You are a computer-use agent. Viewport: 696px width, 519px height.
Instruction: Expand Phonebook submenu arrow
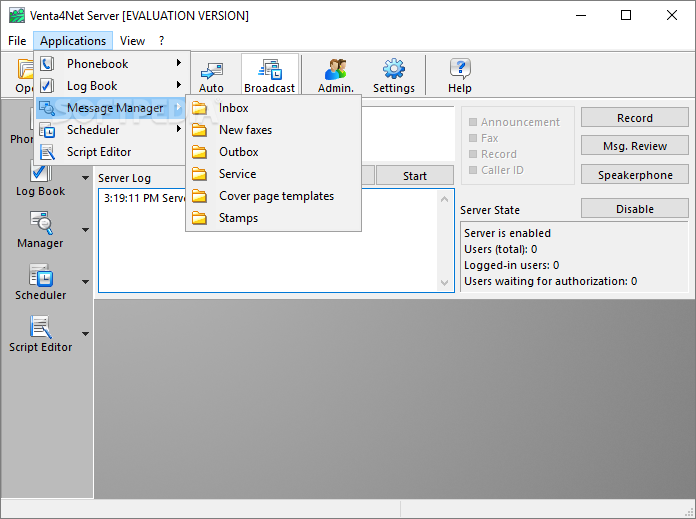point(178,63)
